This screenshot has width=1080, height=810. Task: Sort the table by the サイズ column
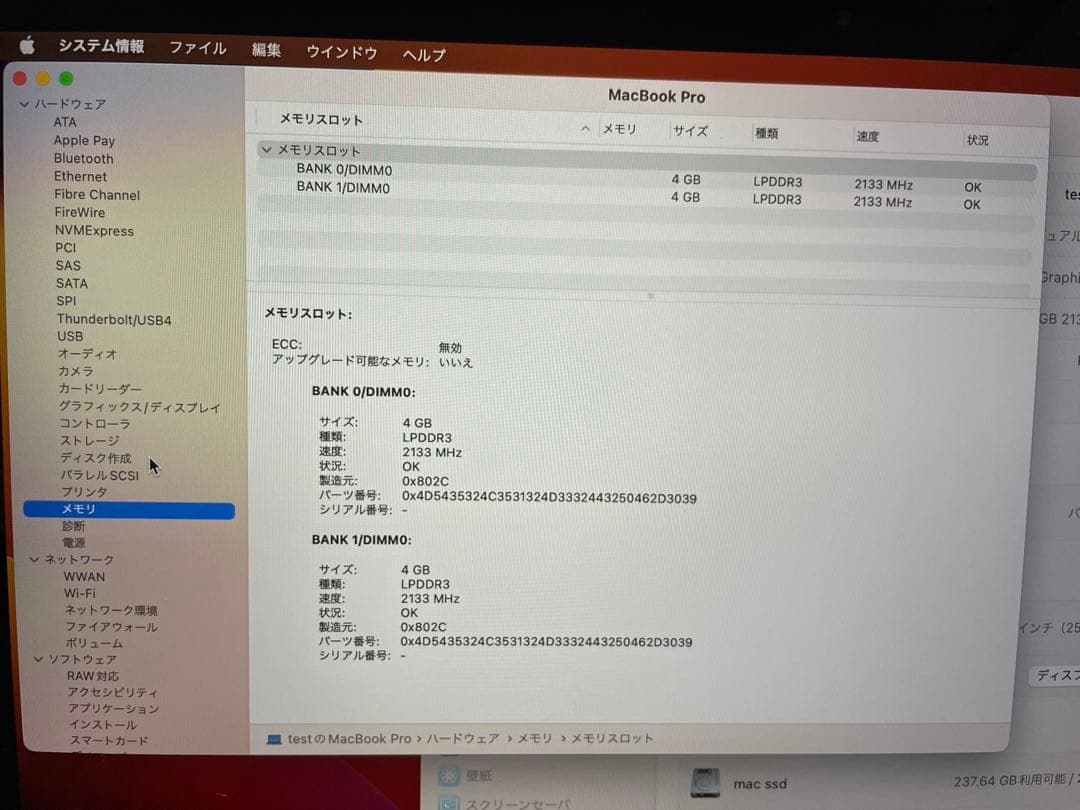pos(689,131)
